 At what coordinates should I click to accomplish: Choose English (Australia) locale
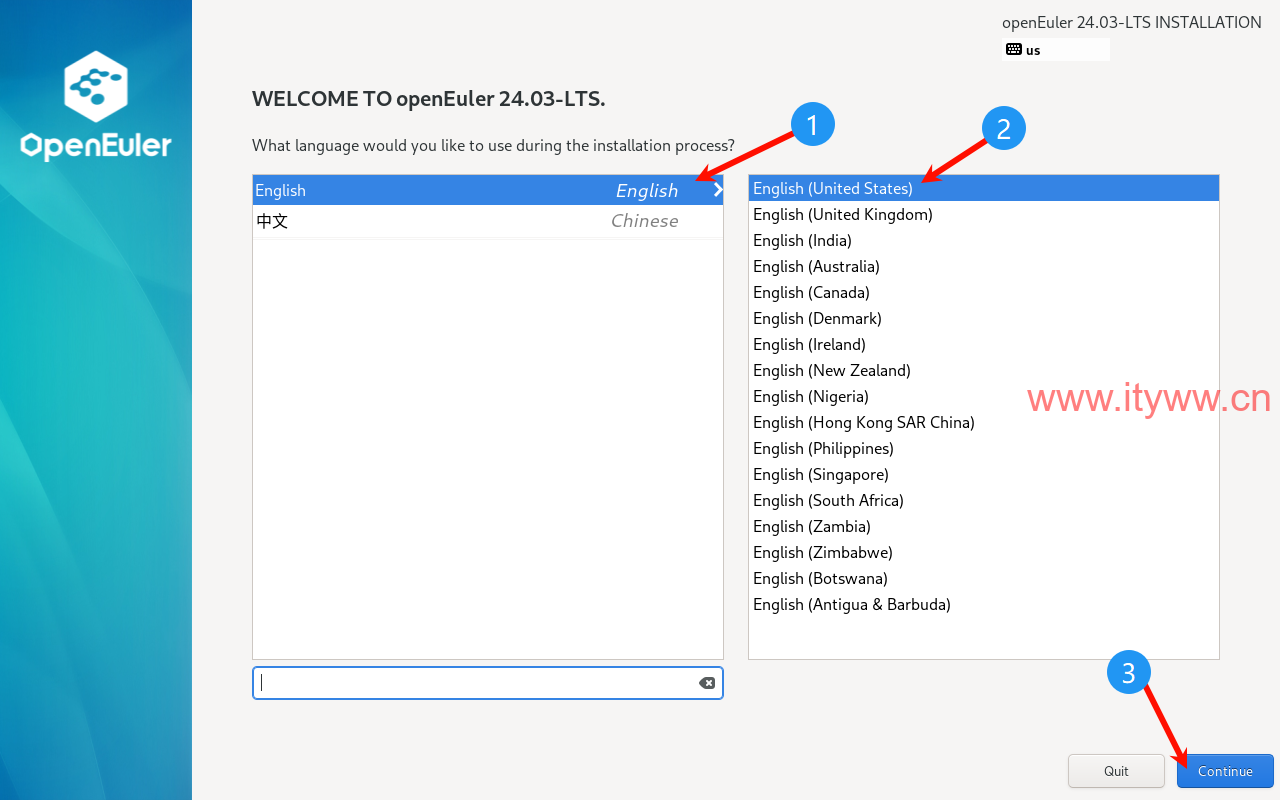(984, 266)
